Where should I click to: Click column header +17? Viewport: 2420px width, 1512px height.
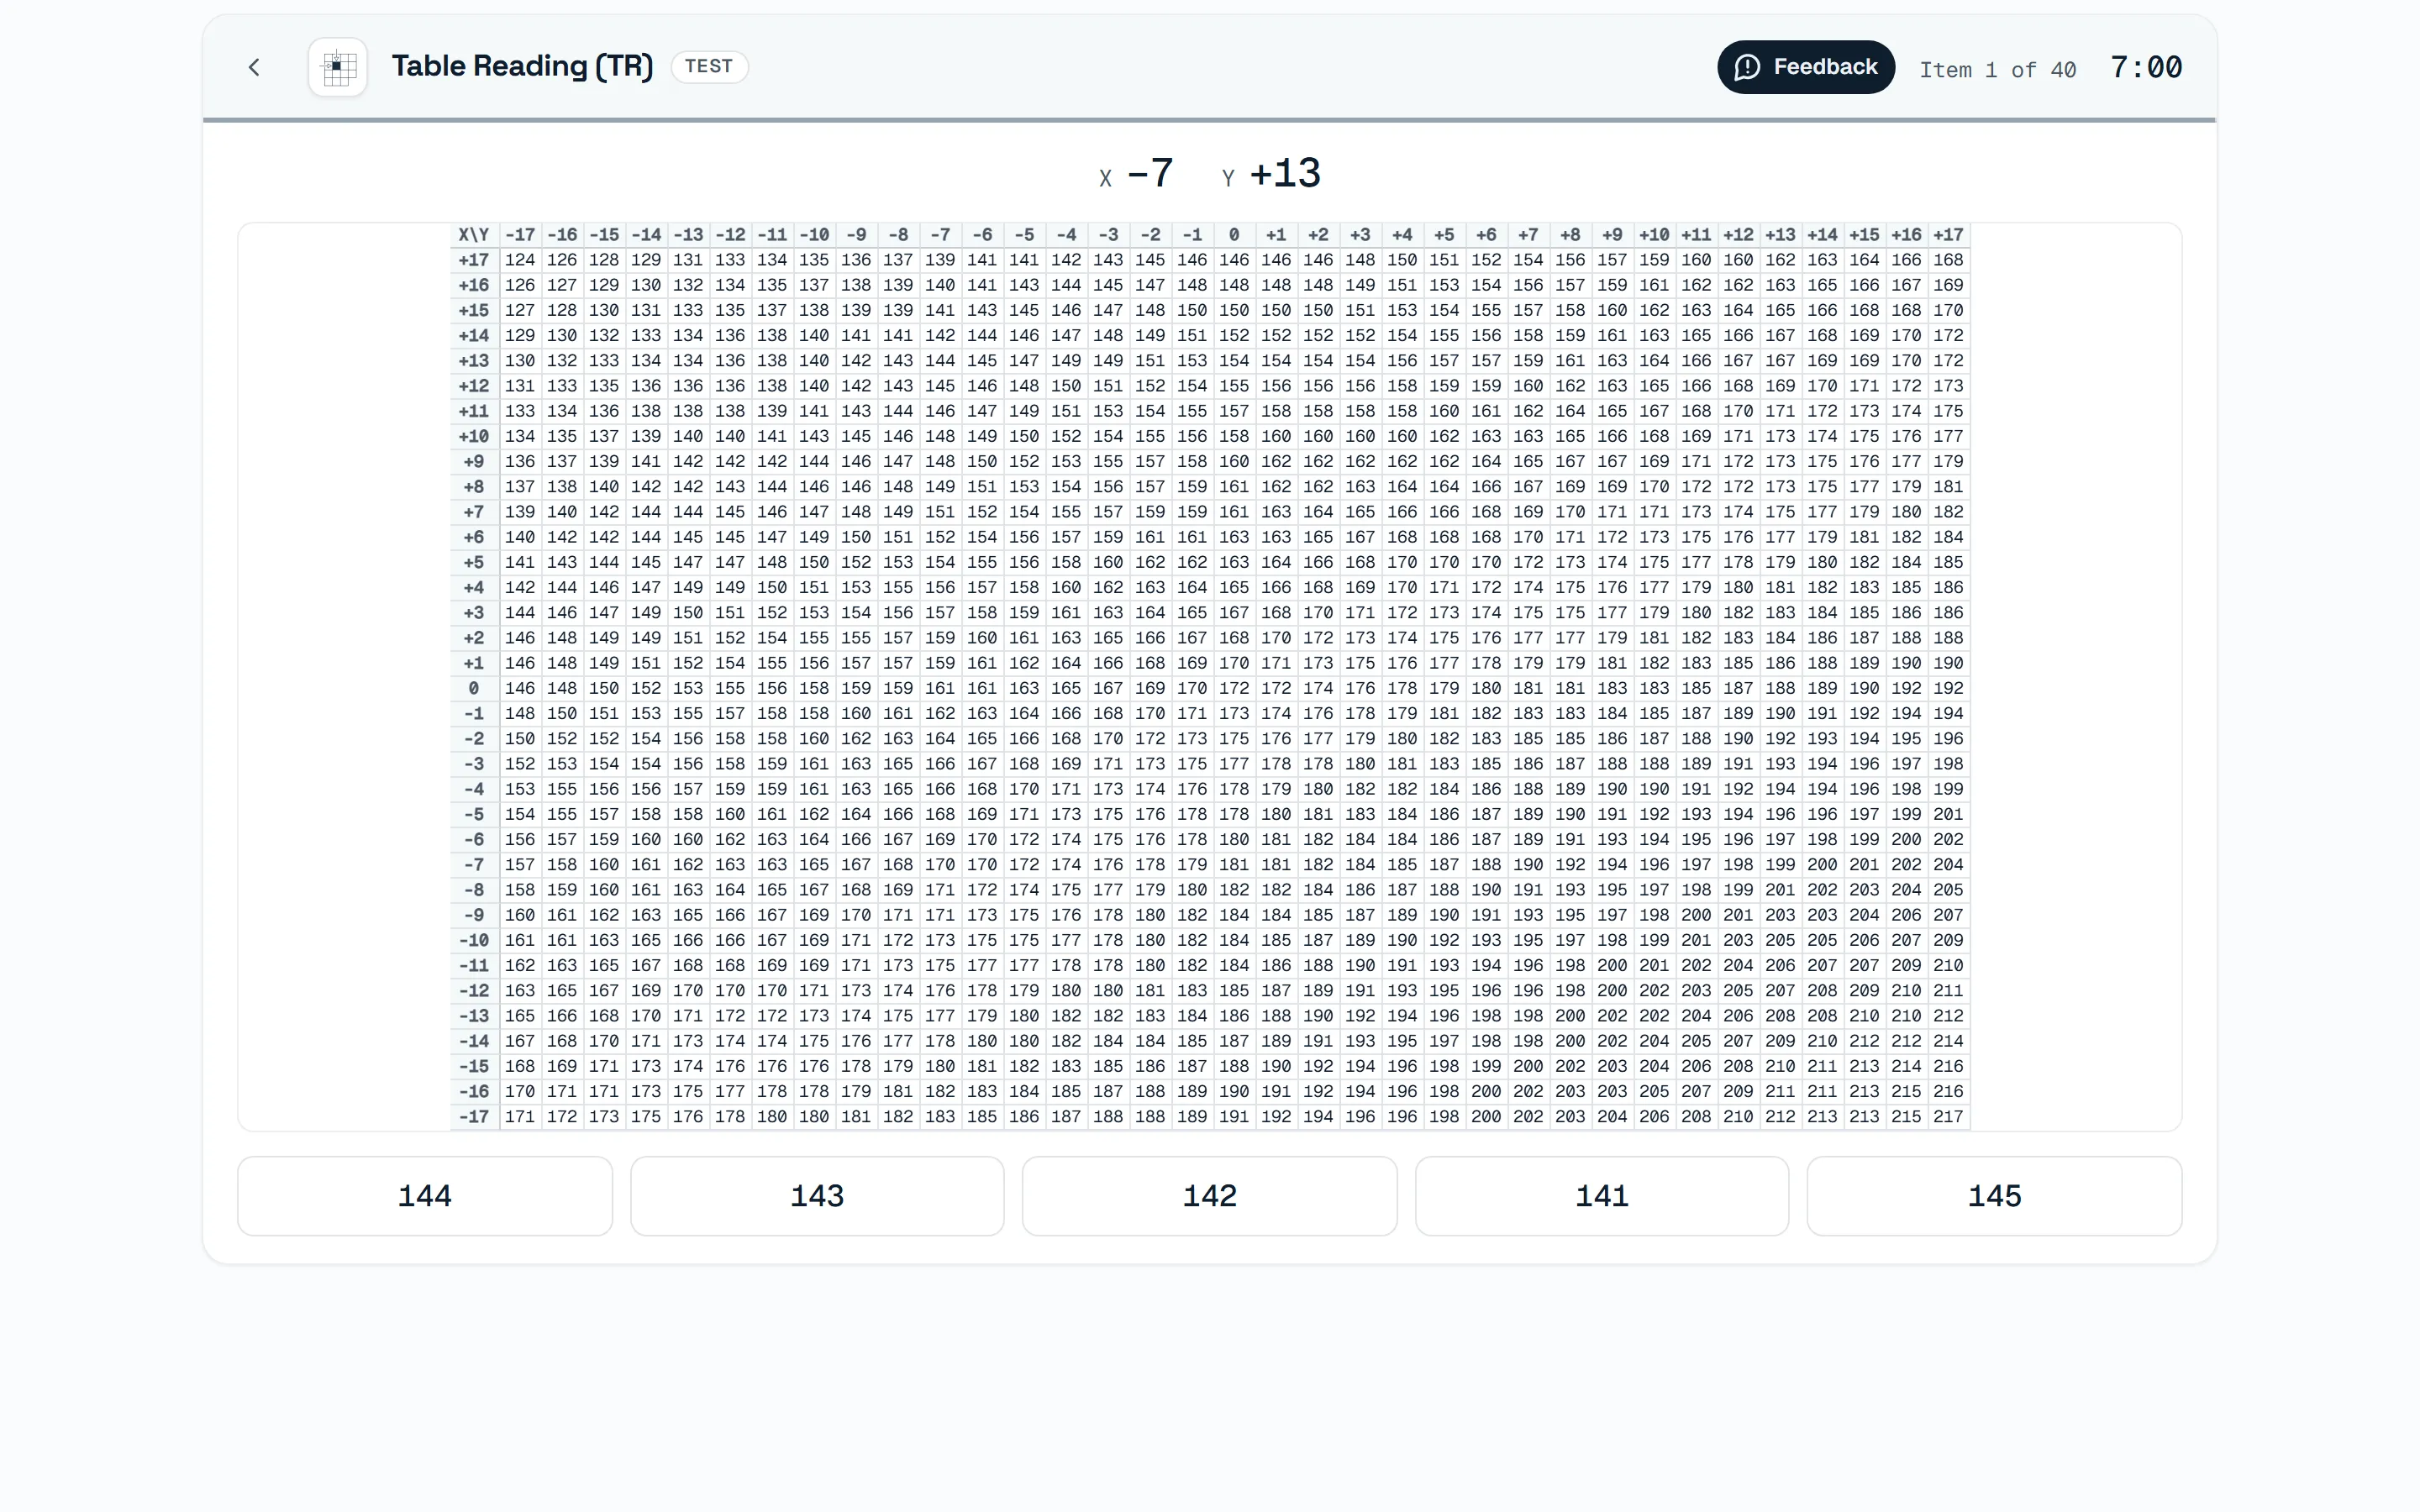click(x=1948, y=235)
